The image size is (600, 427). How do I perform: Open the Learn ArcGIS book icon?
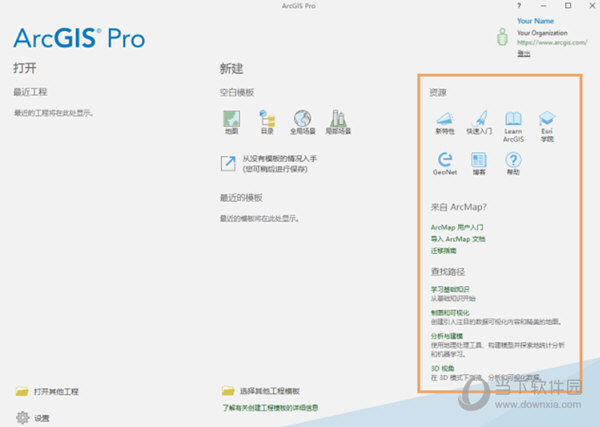513,119
